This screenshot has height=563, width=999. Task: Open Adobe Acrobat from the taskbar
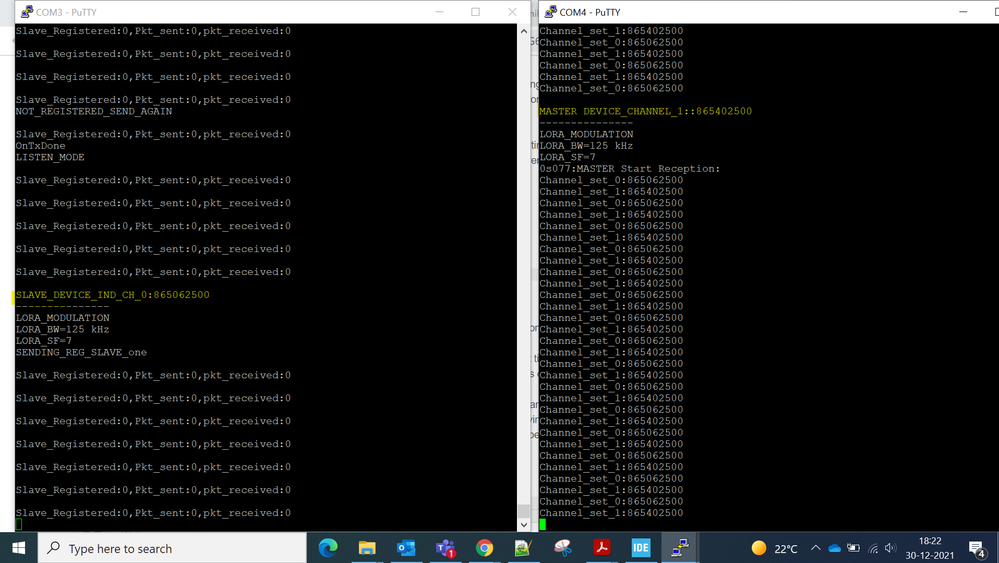pyautogui.click(x=601, y=548)
